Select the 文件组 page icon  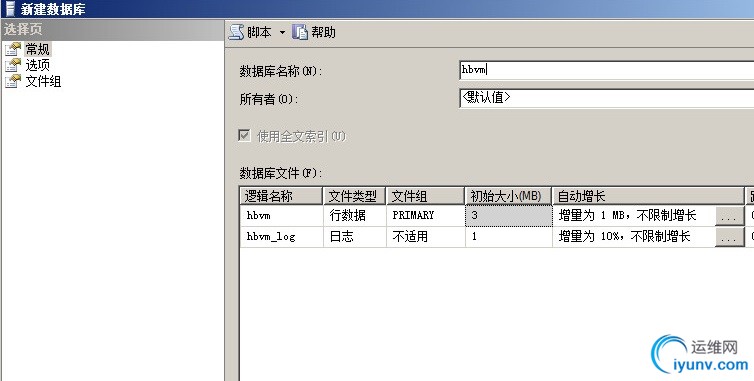[x=13, y=81]
